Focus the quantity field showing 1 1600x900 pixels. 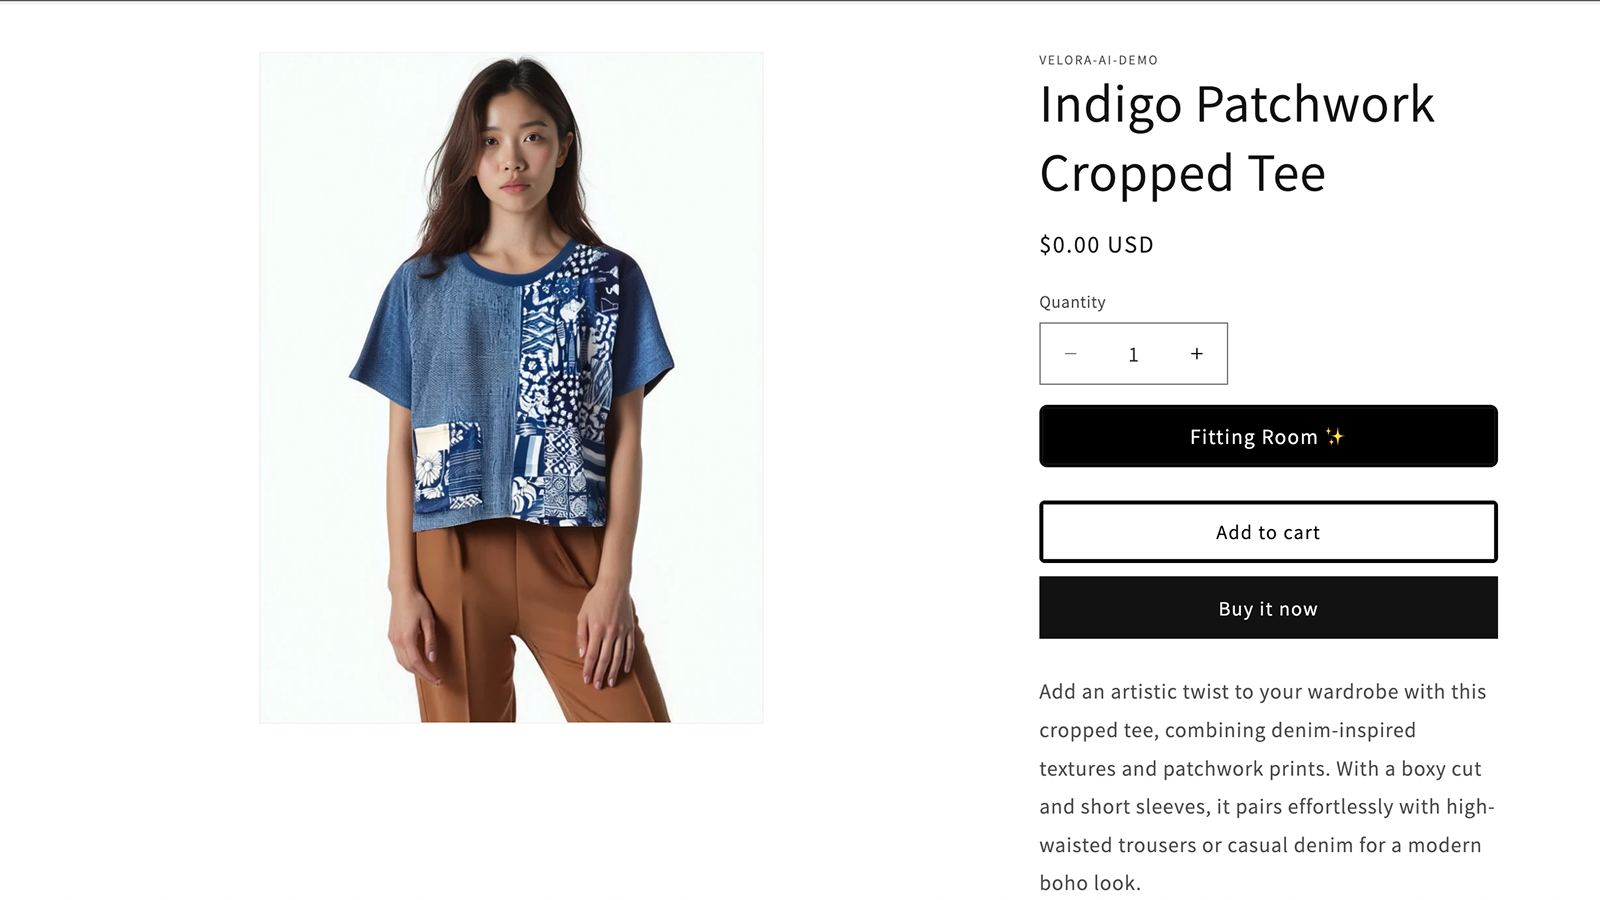point(1133,354)
